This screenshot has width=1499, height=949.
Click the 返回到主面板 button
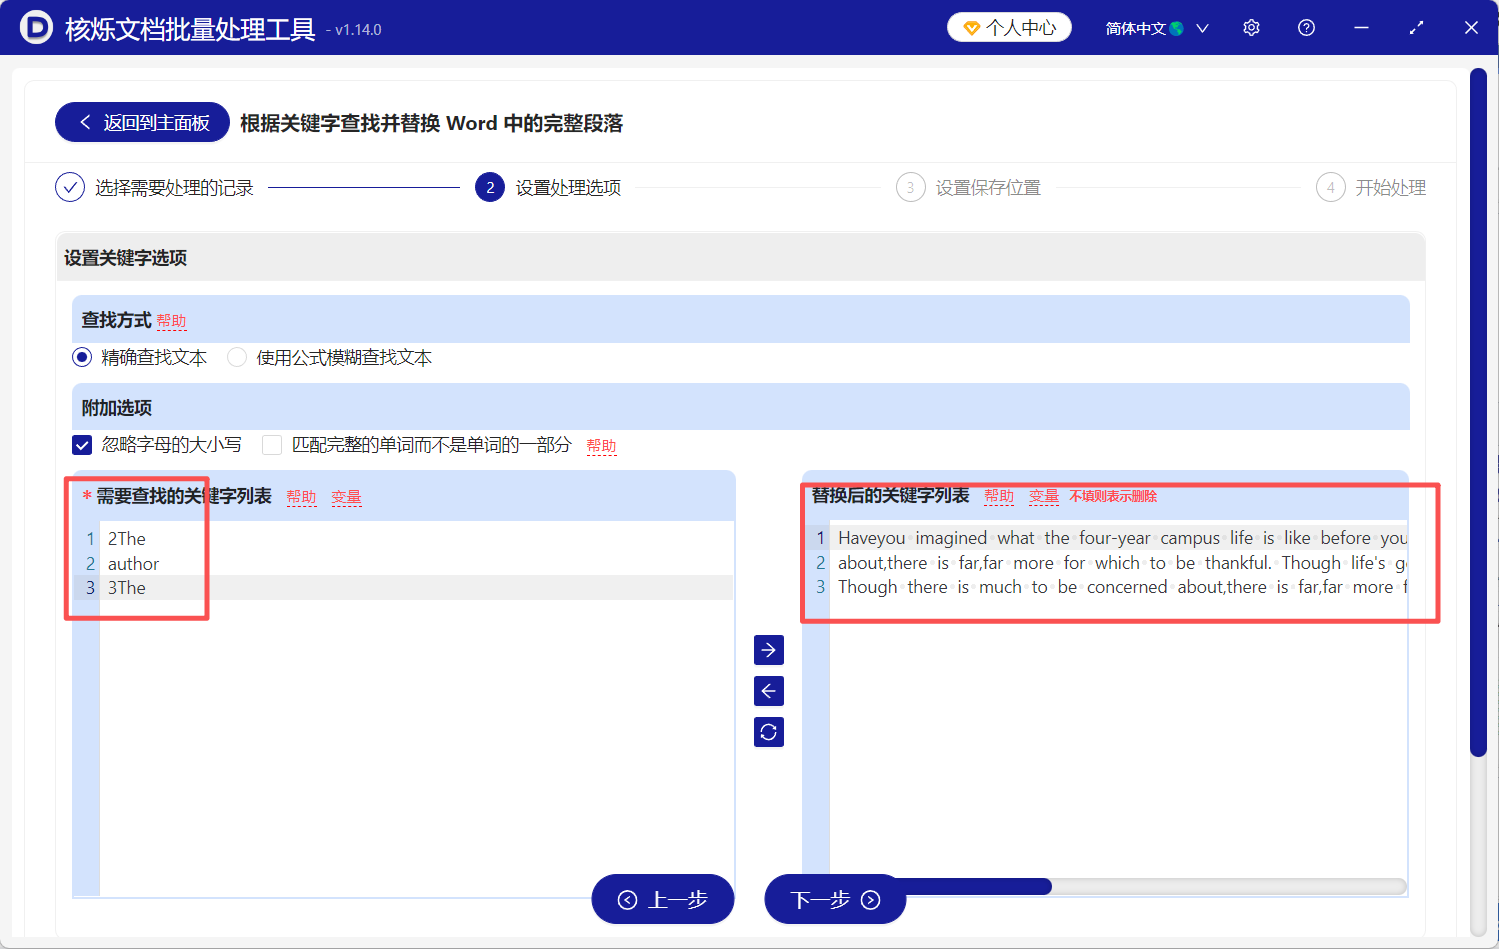[x=141, y=121]
